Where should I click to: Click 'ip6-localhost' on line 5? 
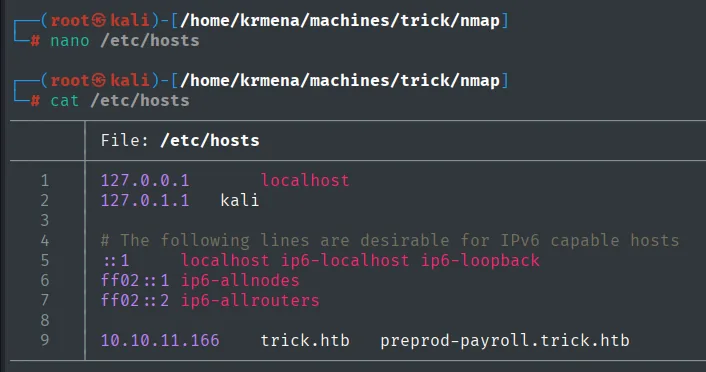(x=345, y=261)
